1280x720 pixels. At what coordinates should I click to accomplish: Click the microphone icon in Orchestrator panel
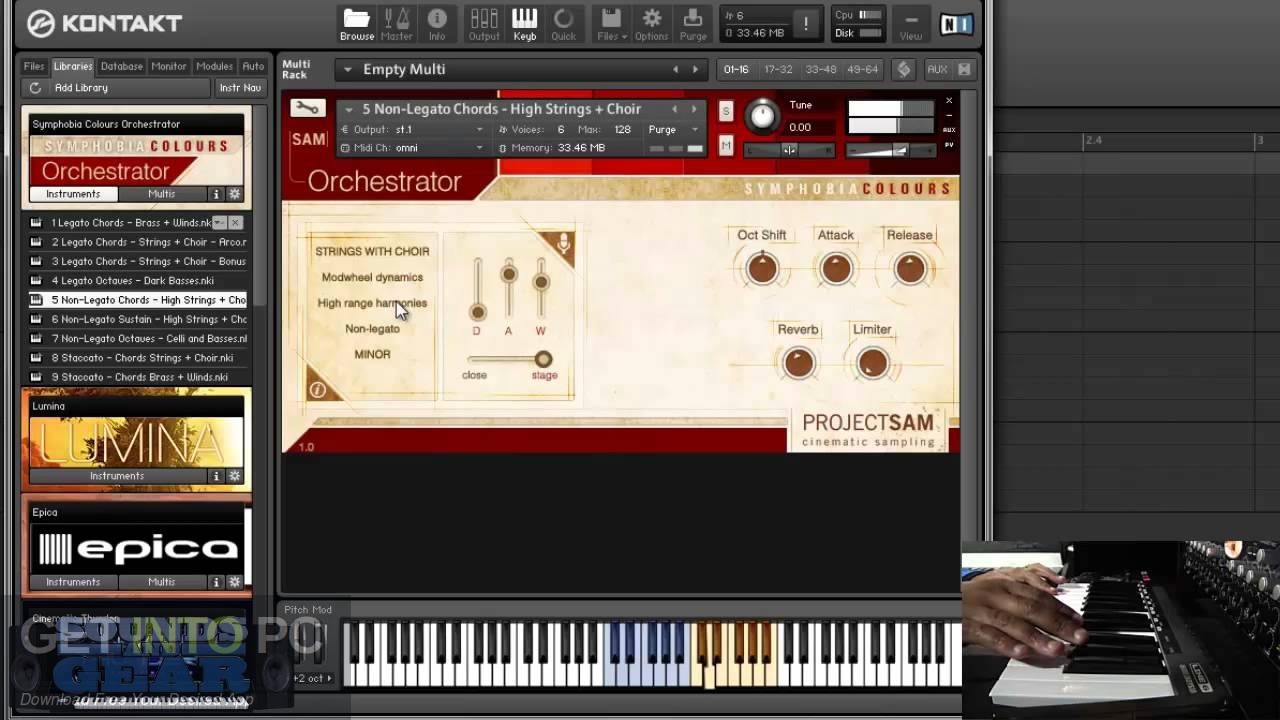563,243
